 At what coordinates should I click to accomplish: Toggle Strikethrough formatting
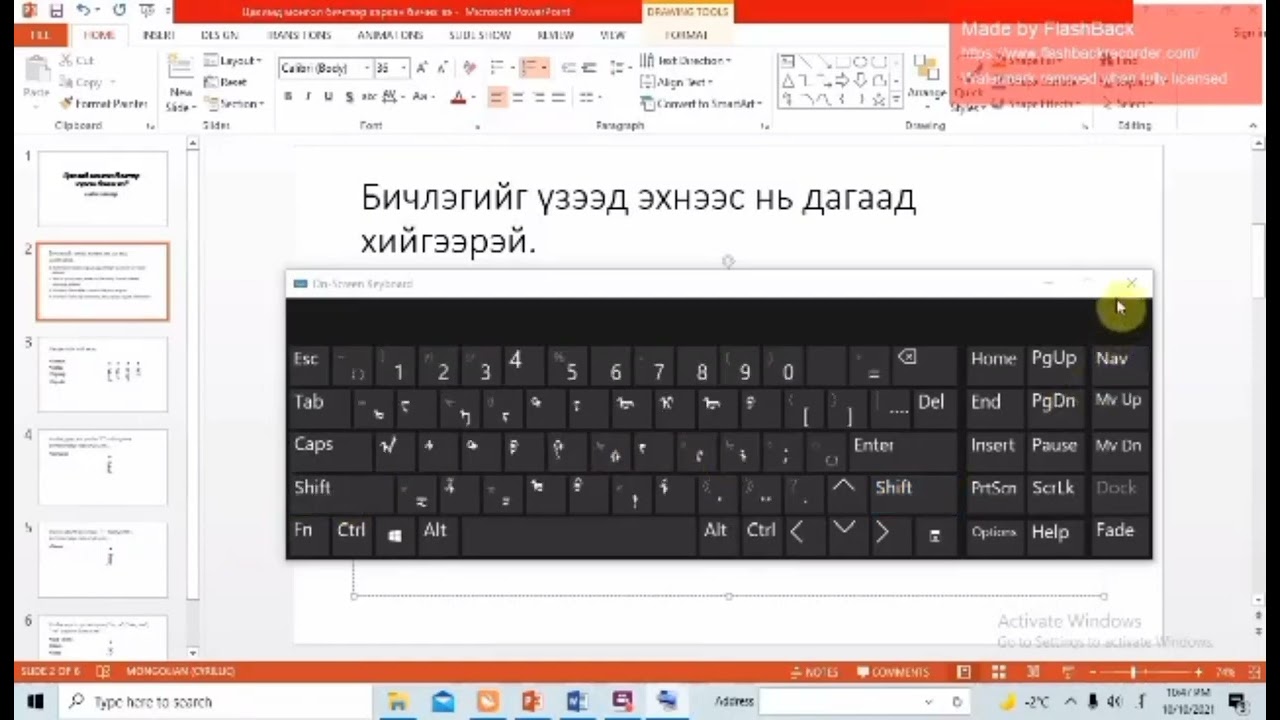point(369,97)
